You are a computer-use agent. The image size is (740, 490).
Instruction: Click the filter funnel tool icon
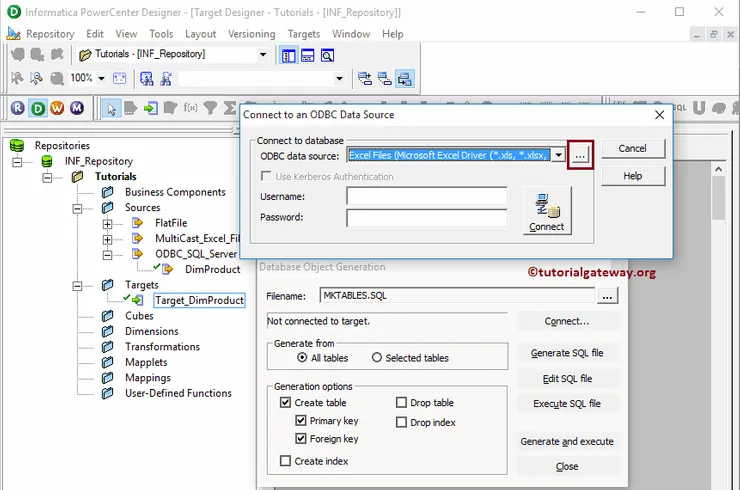tap(210, 108)
